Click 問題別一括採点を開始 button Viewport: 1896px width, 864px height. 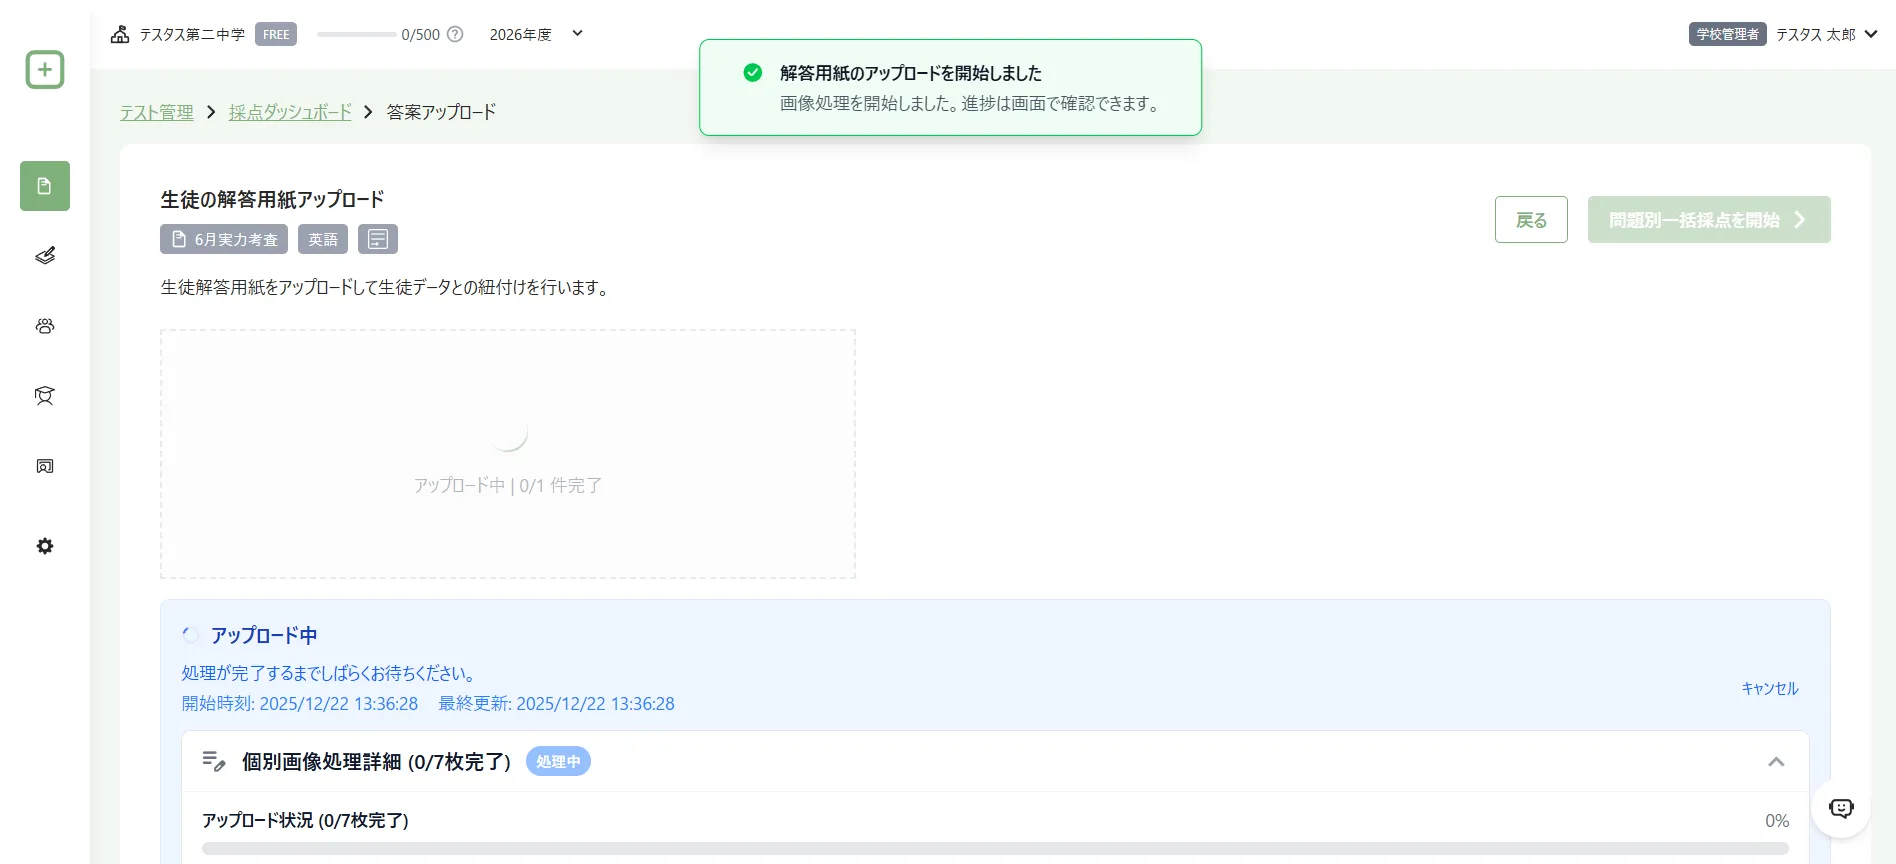pos(1709,220)
